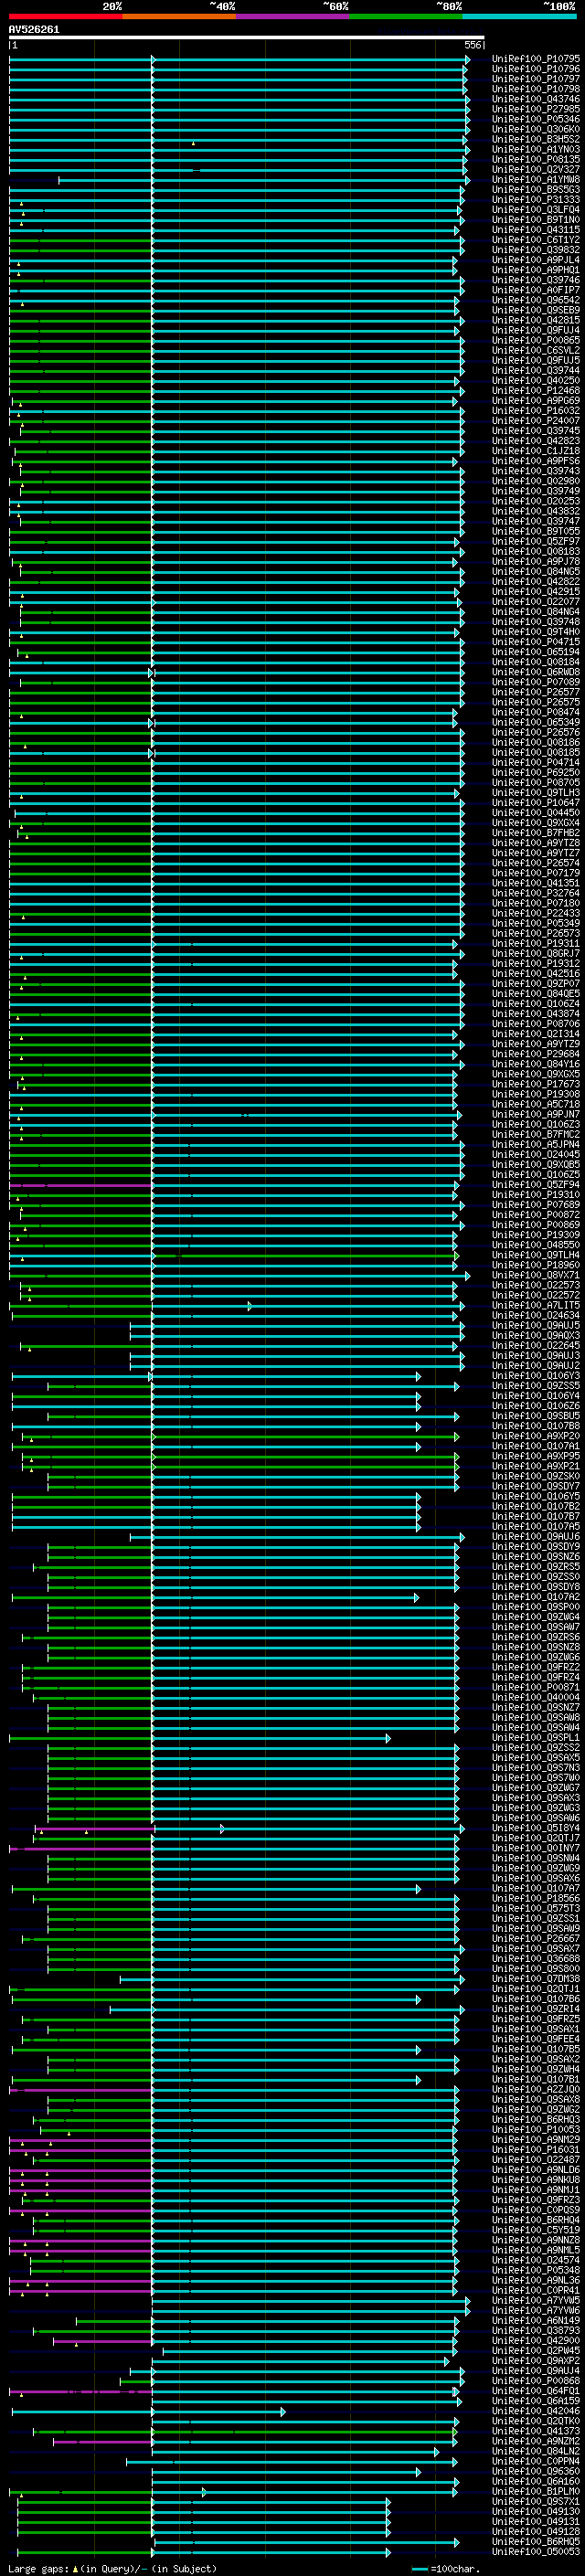Open hit UniRef100_P10795

536,59
